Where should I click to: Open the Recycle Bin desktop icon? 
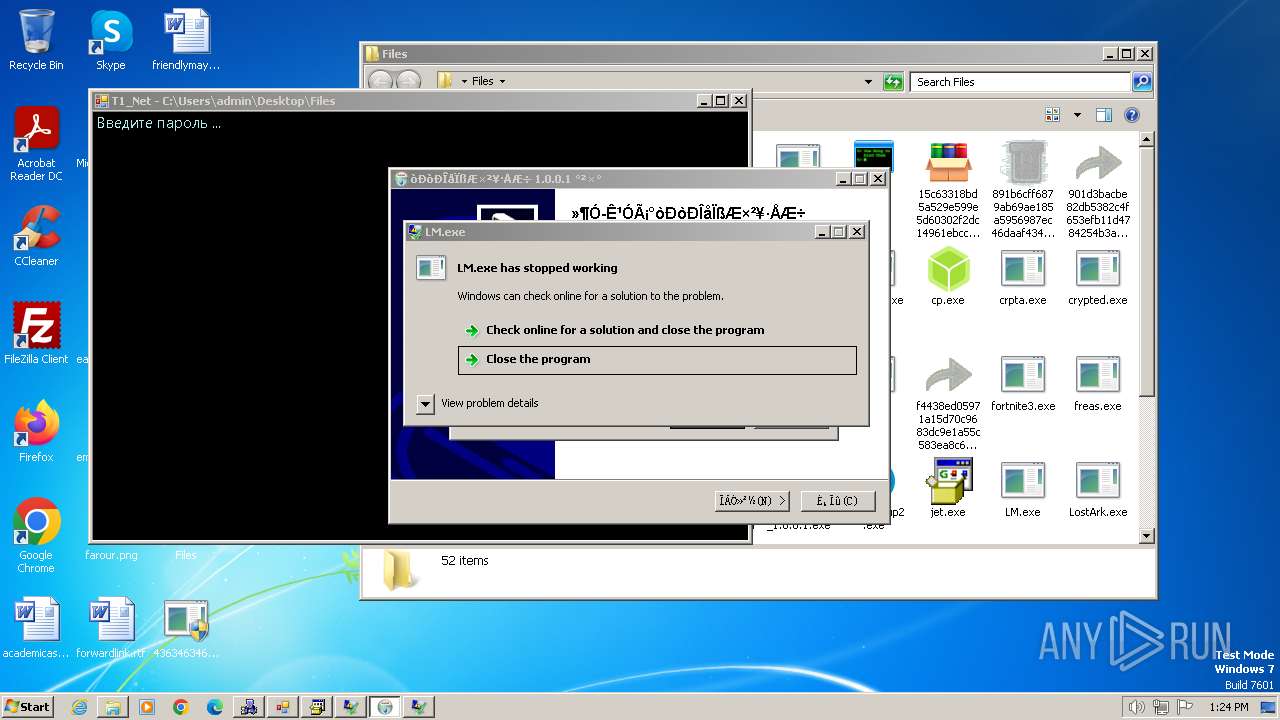tap(36, 40)
